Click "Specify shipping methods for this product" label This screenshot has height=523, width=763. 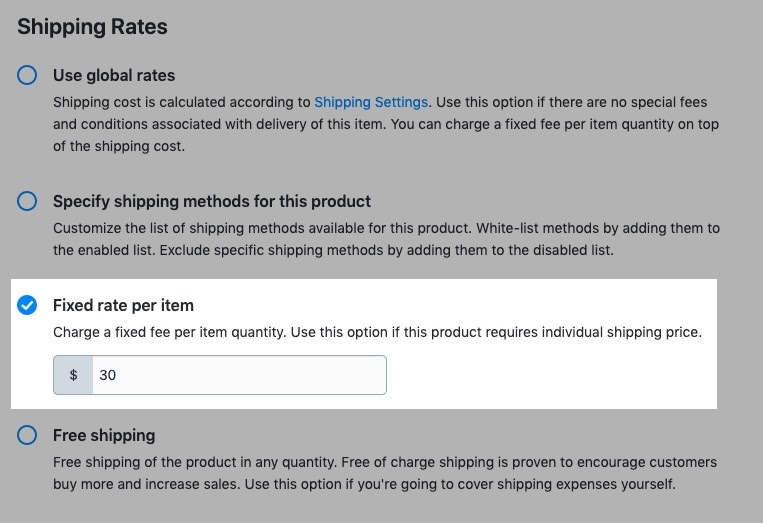[x=212, y=201]
